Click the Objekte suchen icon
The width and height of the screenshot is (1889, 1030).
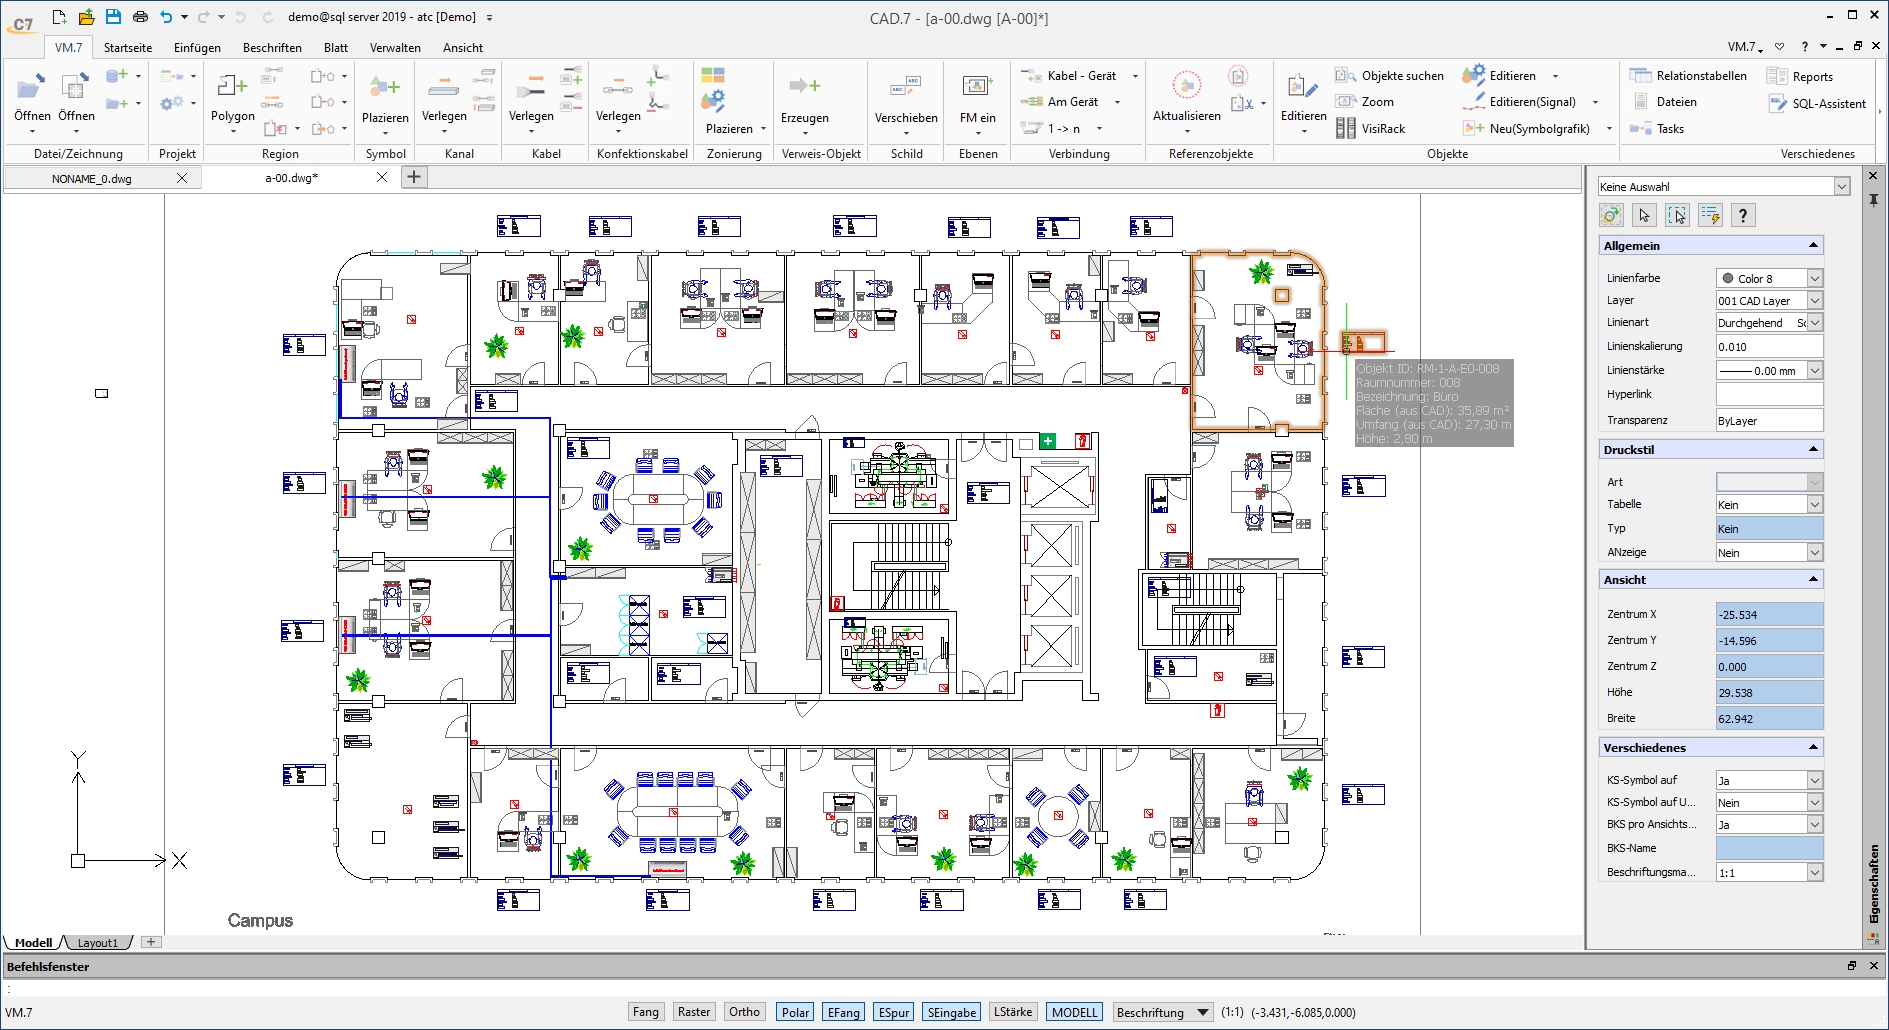click(x=1345, y=76)
